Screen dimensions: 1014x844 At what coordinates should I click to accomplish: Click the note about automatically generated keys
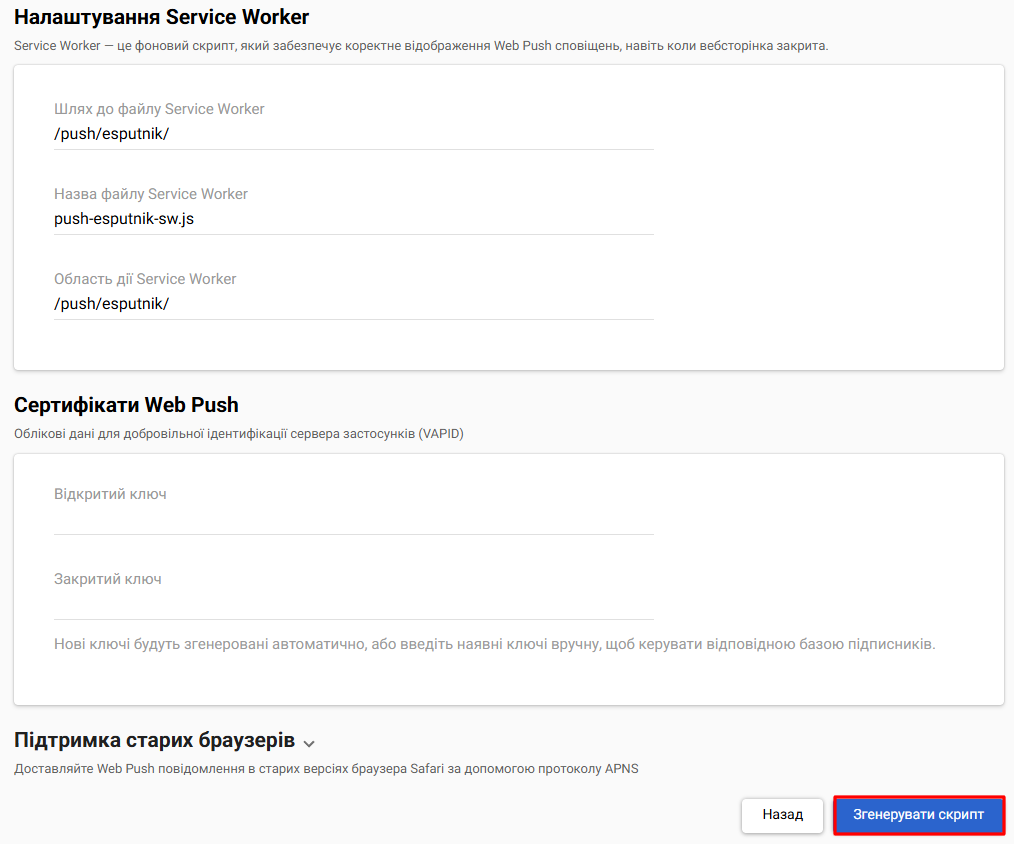tap(495, 644)
